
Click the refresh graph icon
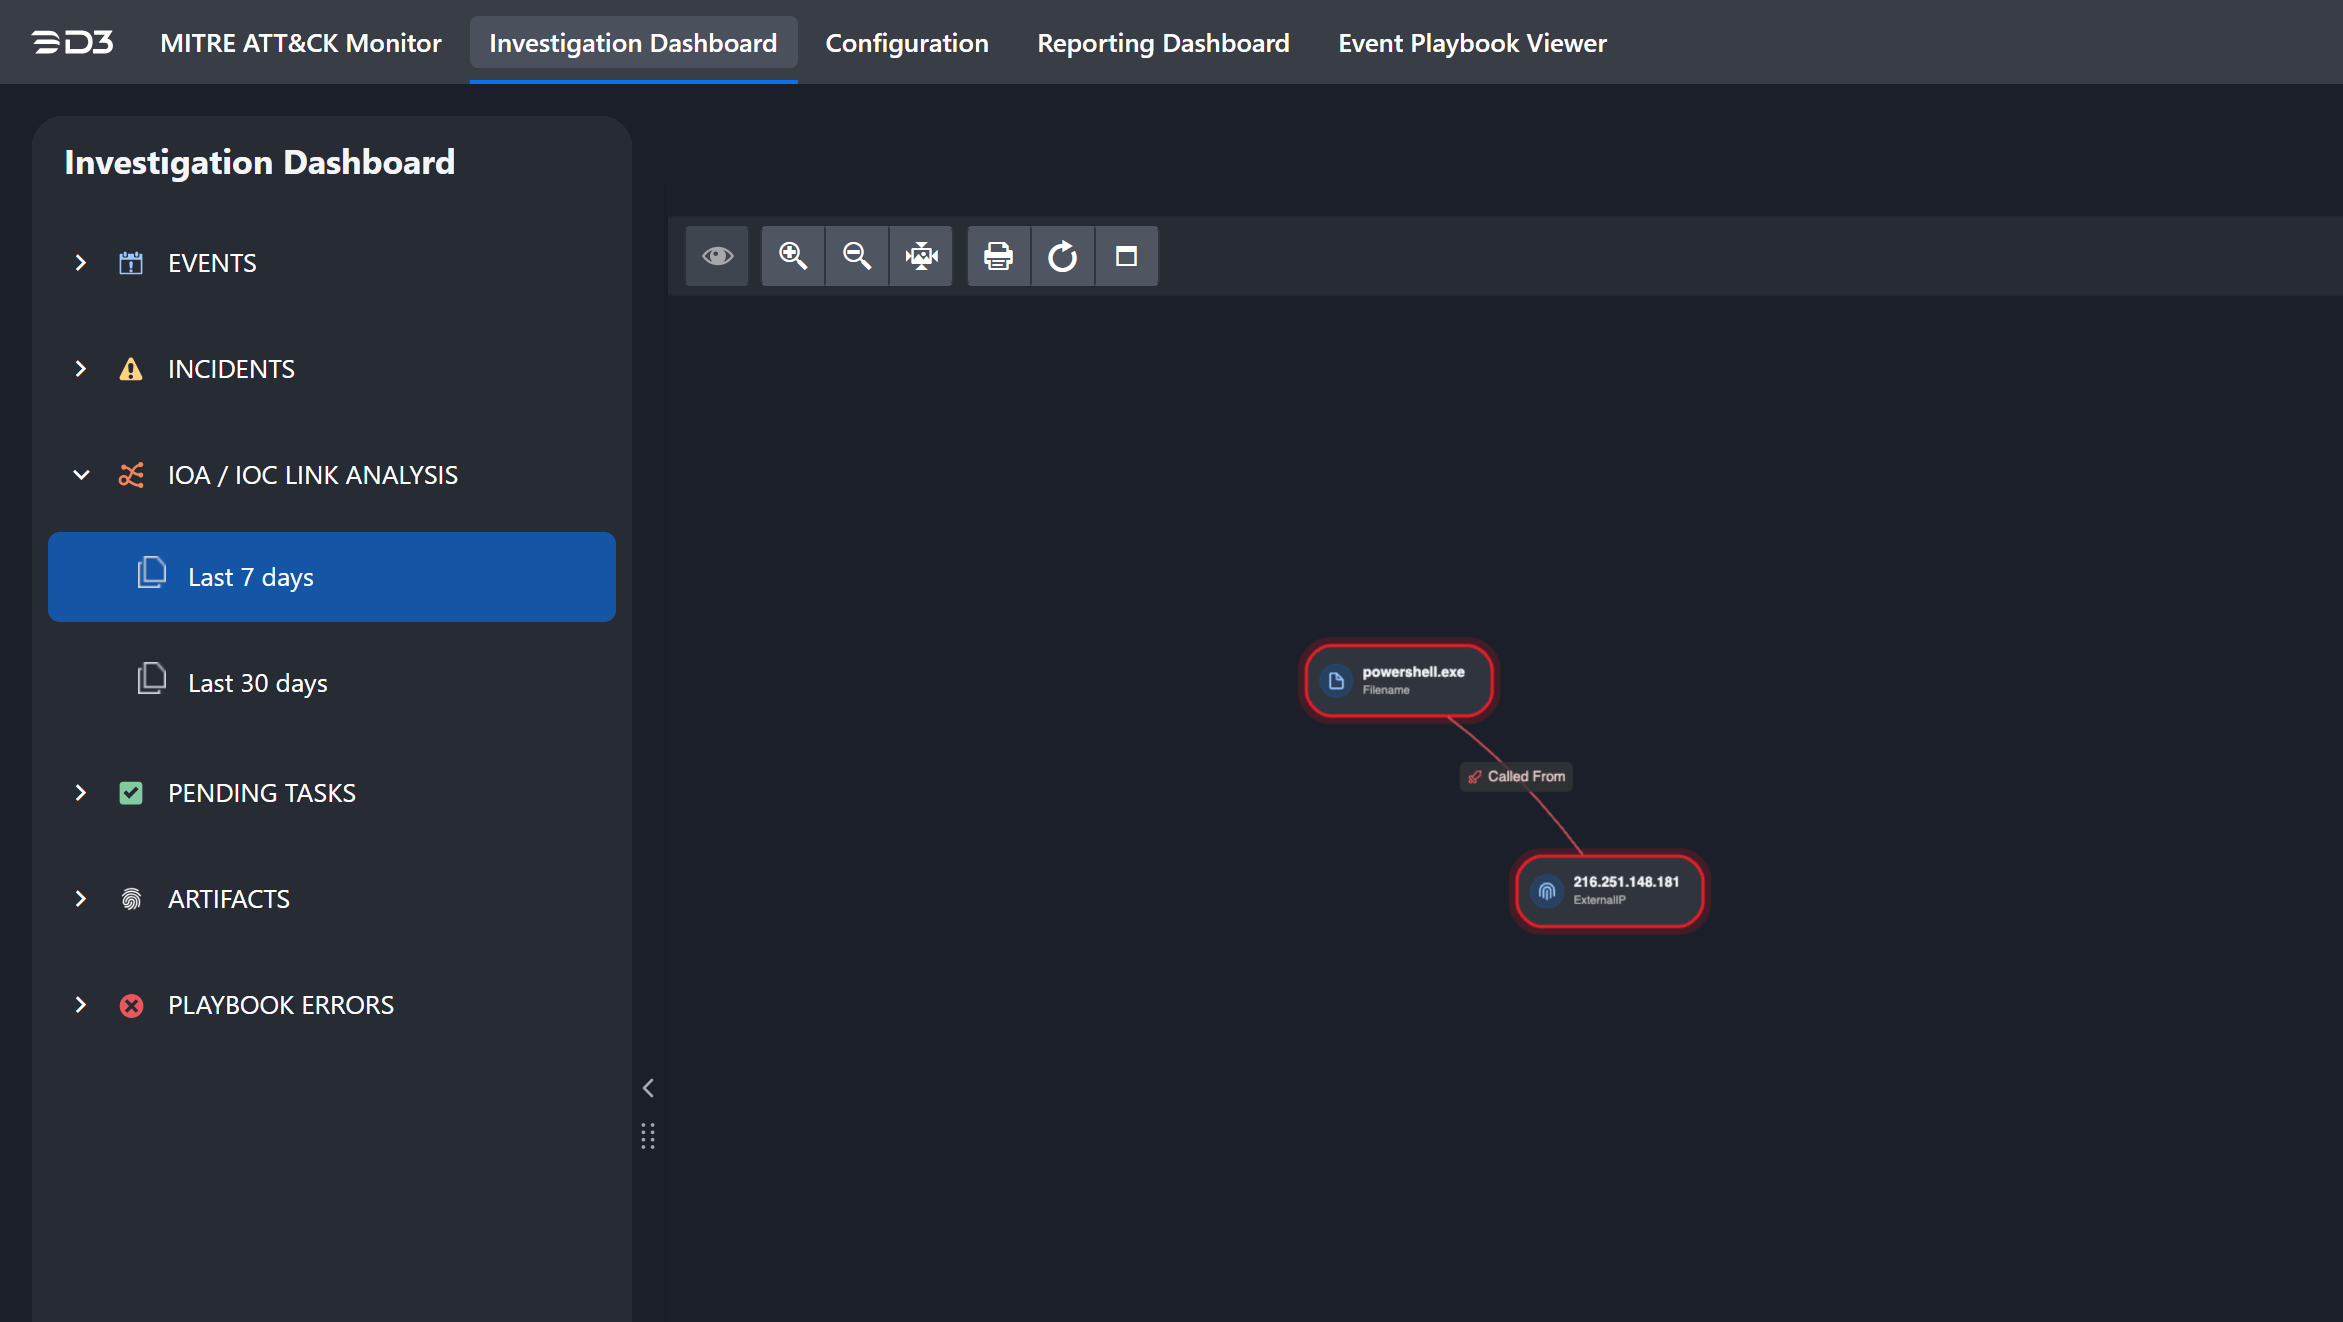[1062, 256]
